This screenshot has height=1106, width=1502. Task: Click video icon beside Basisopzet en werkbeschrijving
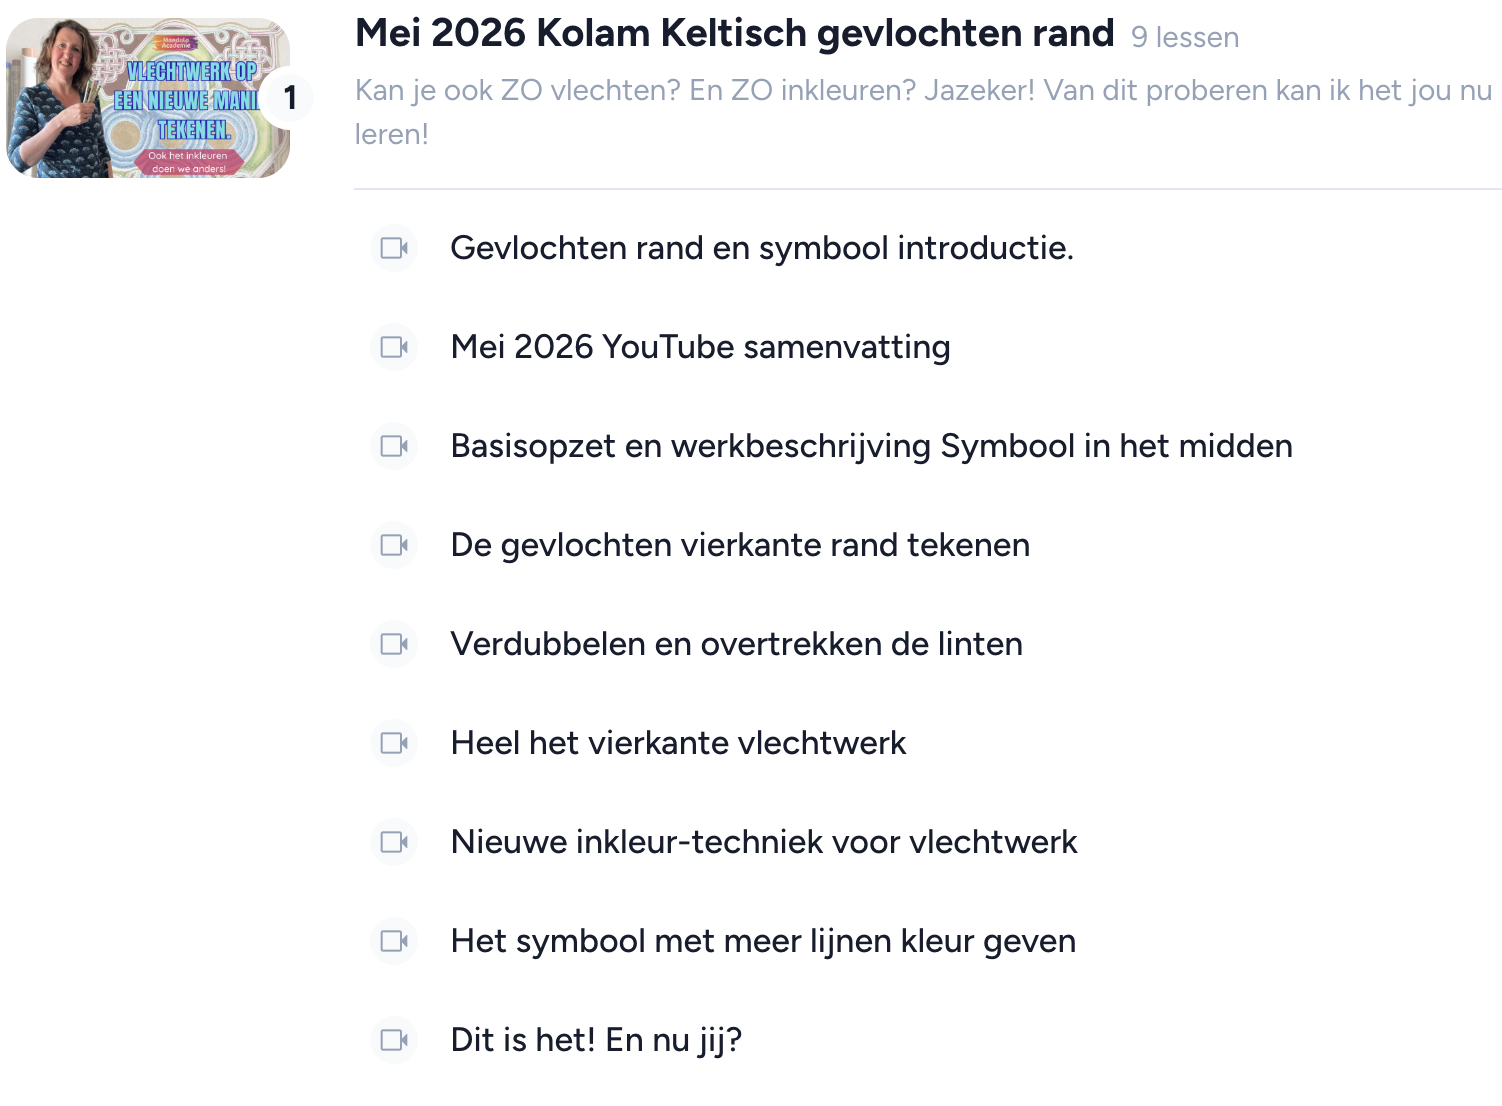[x=395, y=446]
